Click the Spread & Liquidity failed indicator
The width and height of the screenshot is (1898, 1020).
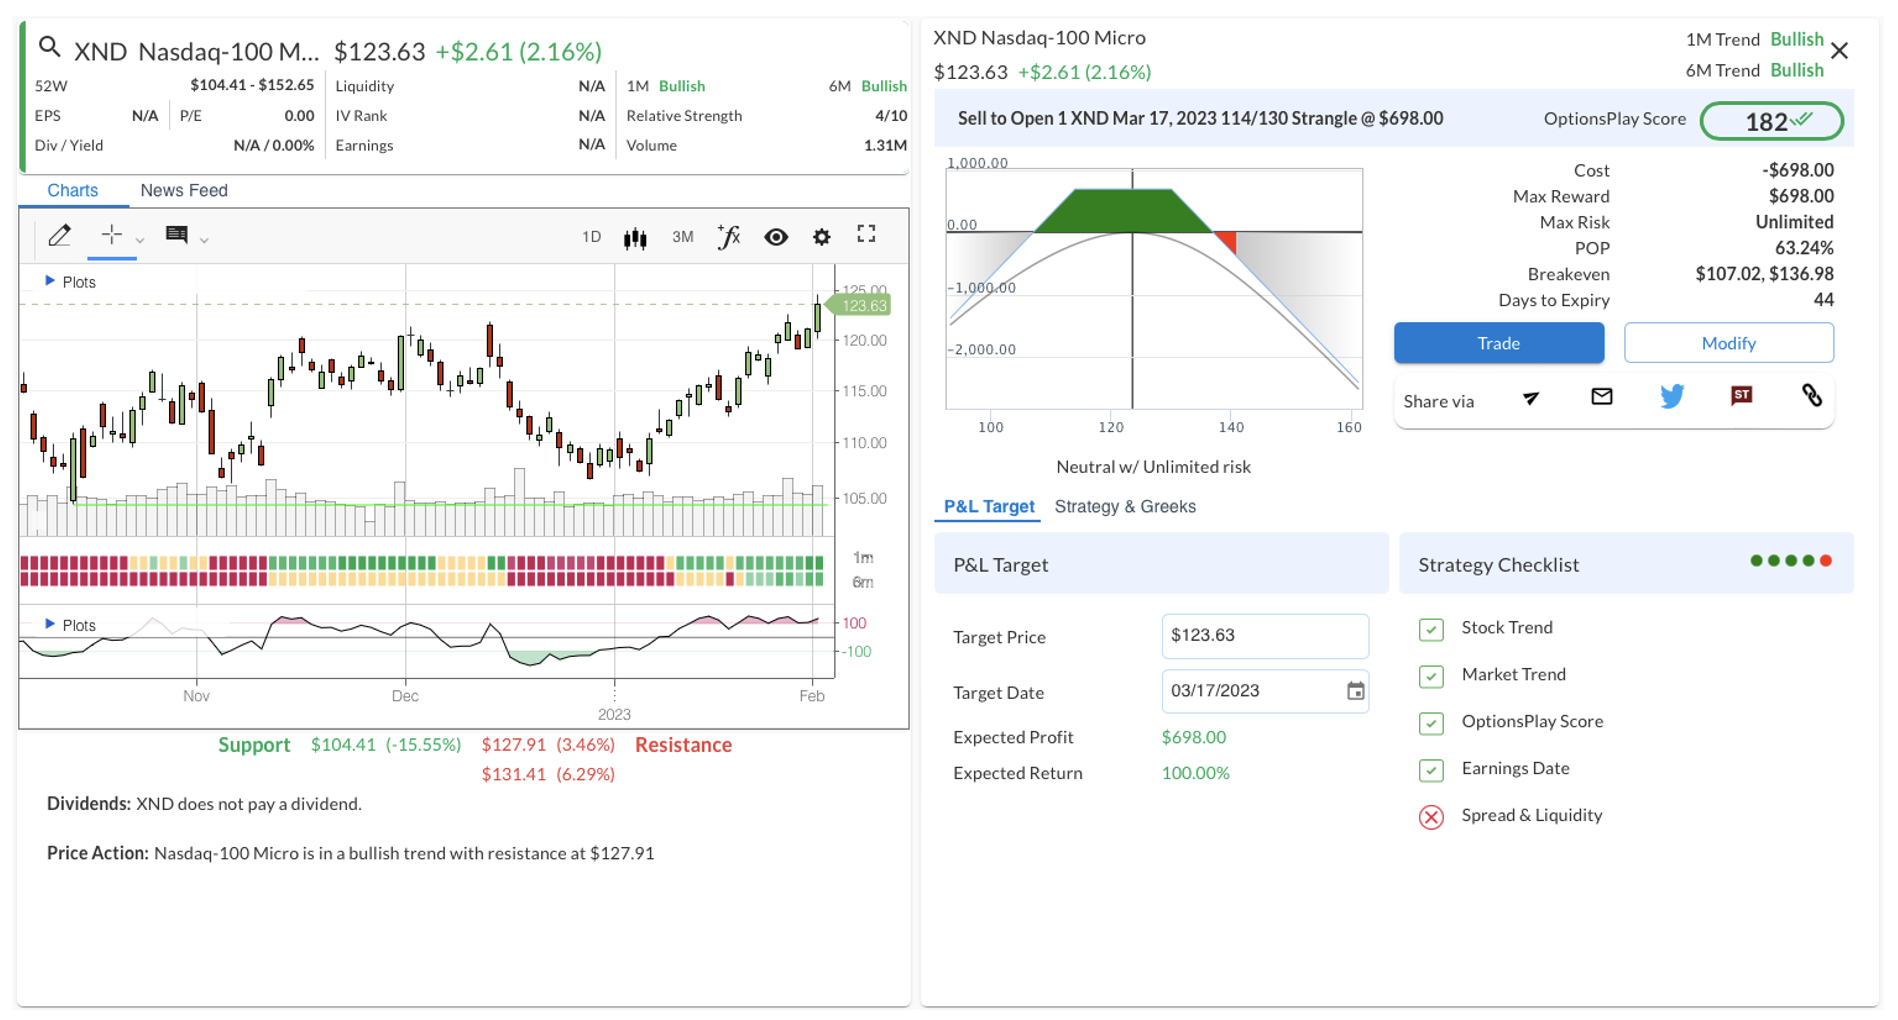click(x=1431, y=817)
